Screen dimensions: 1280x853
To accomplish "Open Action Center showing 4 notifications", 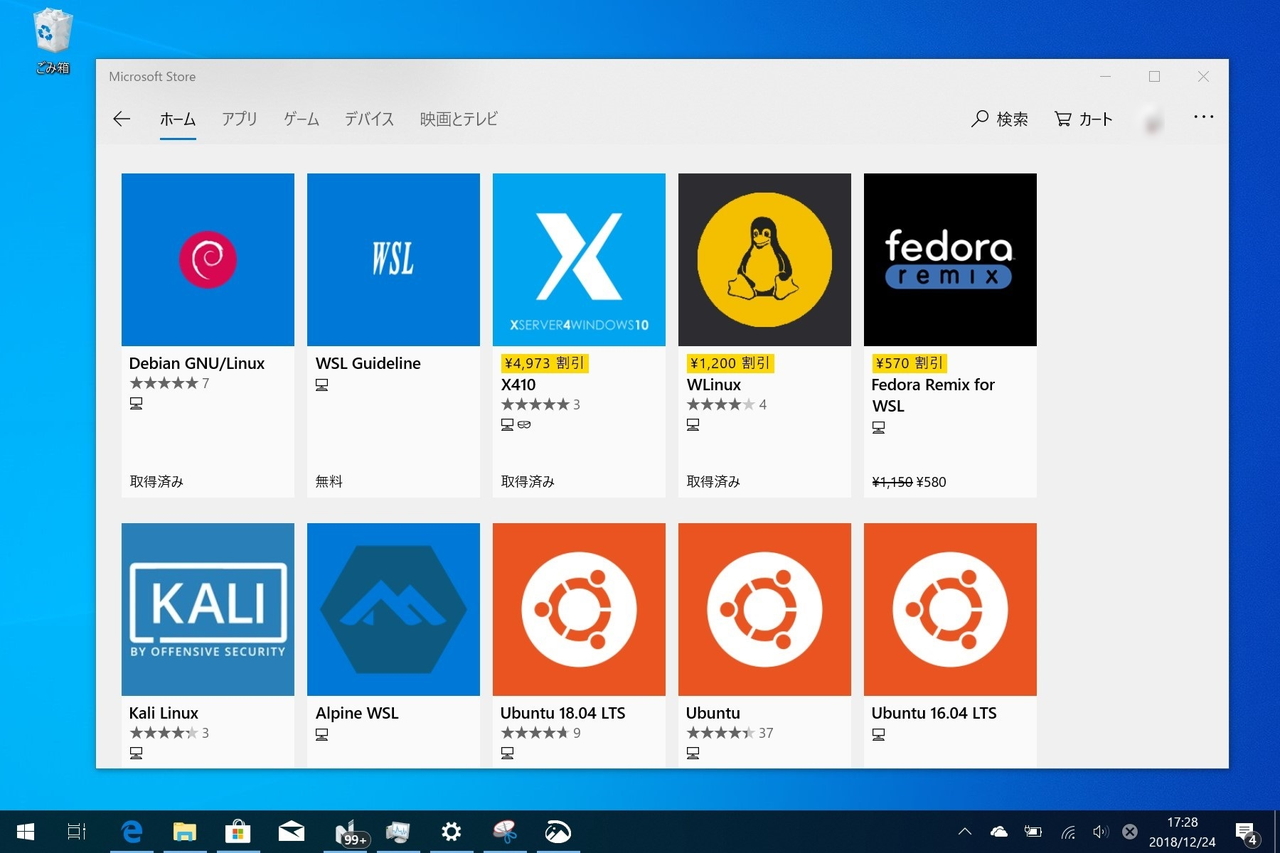I will click(x=1248, y=831).
